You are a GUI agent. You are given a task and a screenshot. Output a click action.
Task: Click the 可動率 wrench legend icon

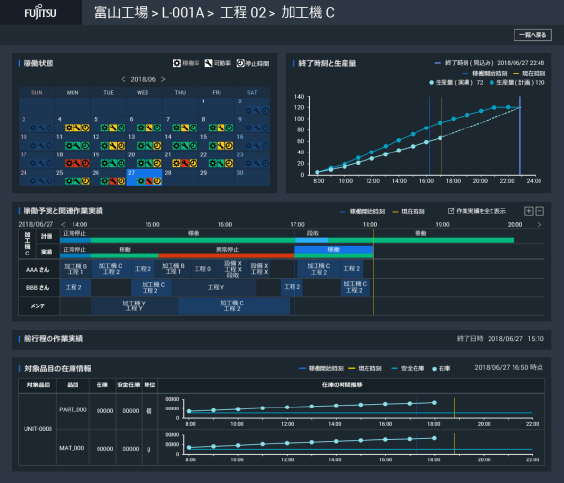point(208,63)
